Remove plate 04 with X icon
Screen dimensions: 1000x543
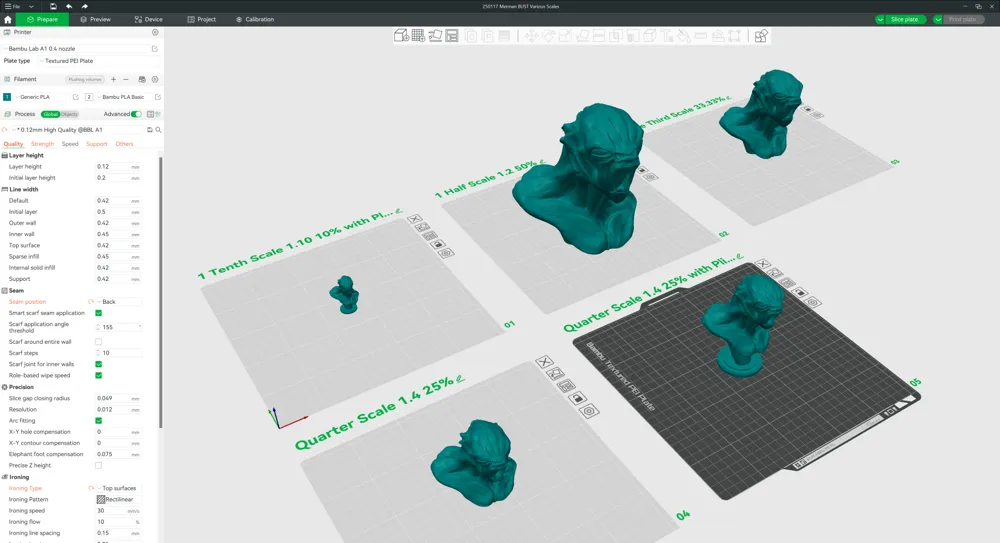[x=544, y=362]
